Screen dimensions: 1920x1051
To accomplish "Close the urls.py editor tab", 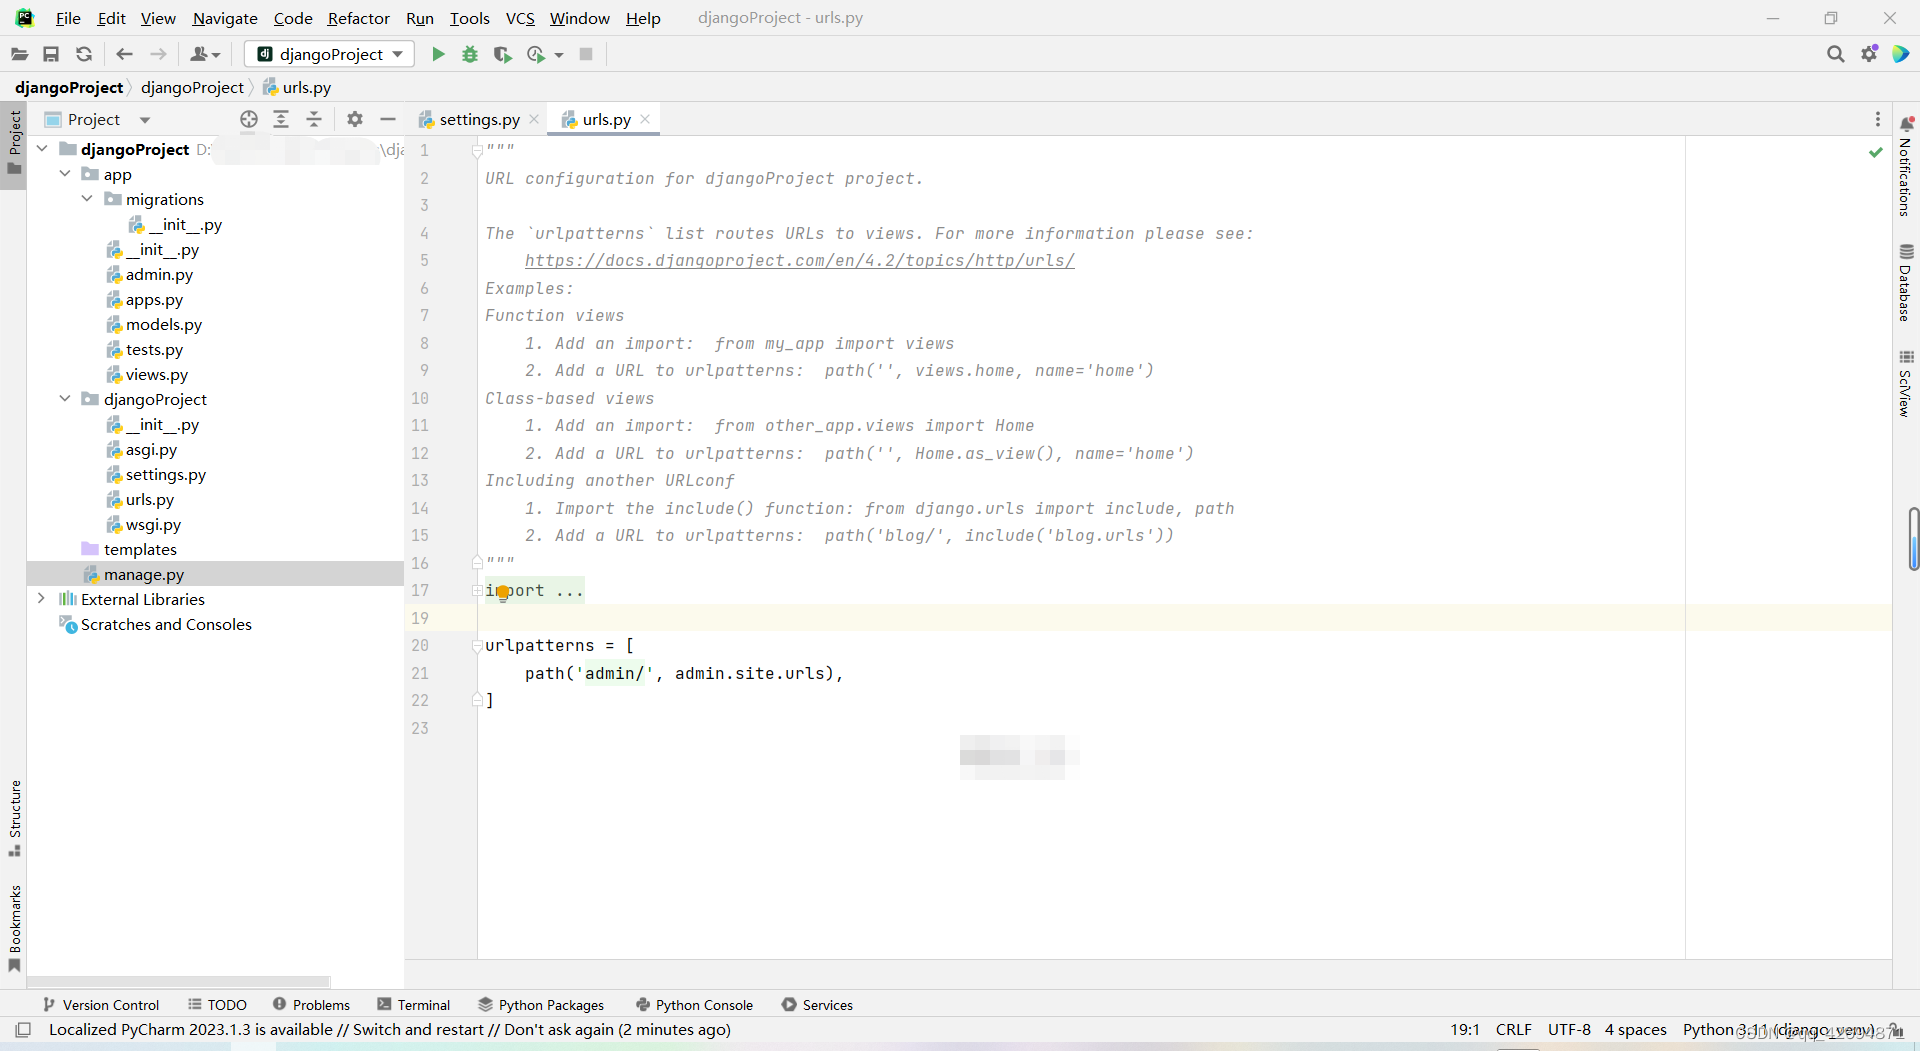I will [645, 119].
